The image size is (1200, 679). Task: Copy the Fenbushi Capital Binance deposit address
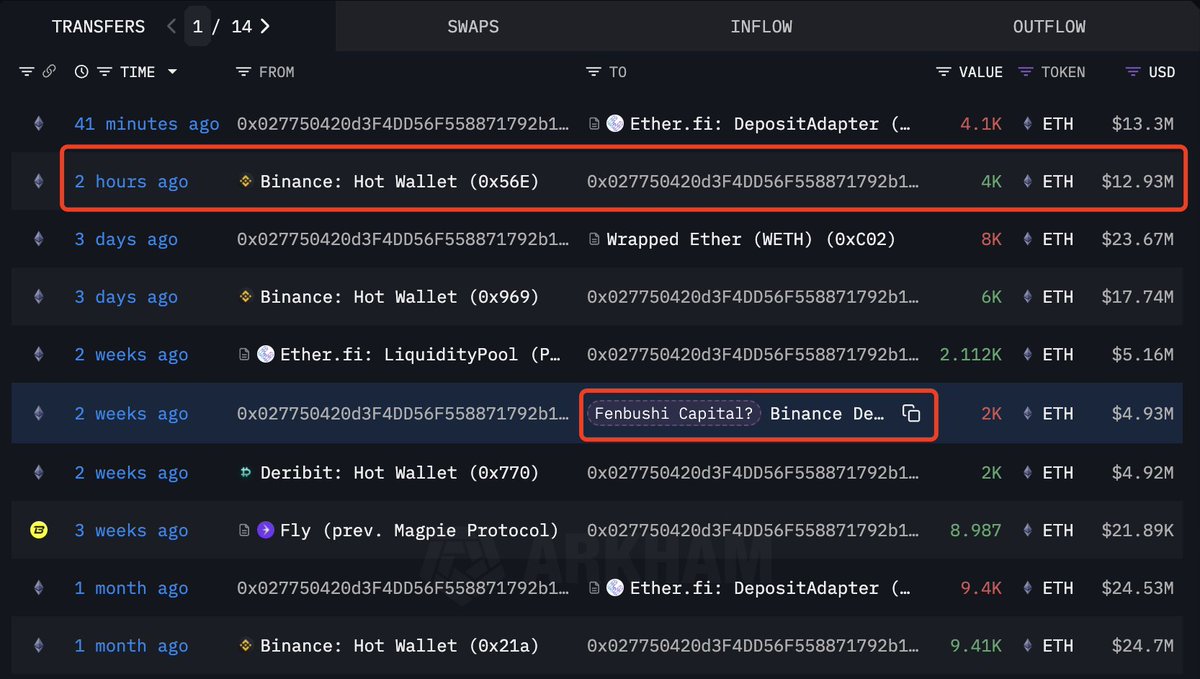[910, 413]
